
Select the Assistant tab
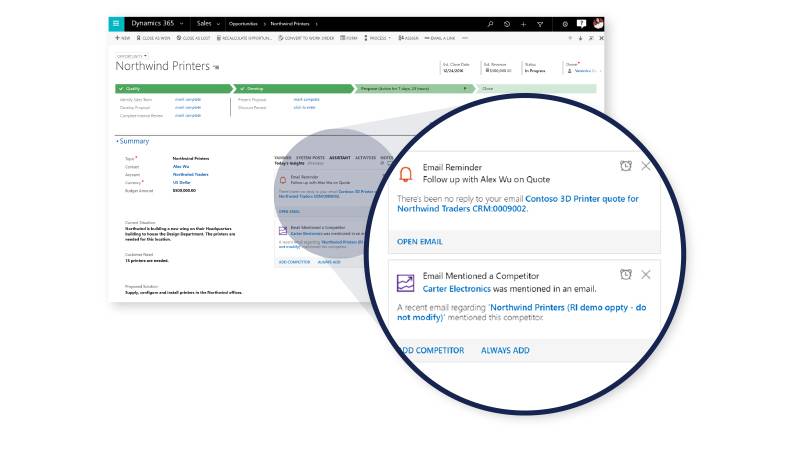pyautogui.click(x=340, y=158)
